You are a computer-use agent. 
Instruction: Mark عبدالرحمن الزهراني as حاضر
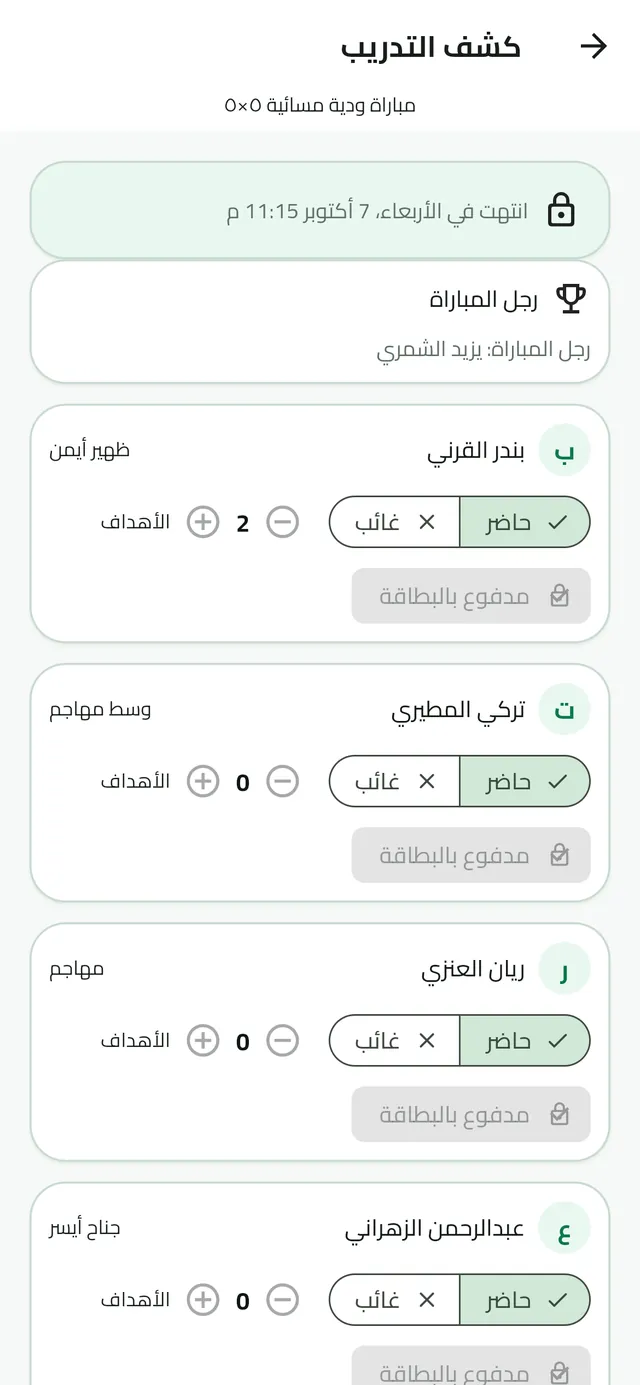525,1300
